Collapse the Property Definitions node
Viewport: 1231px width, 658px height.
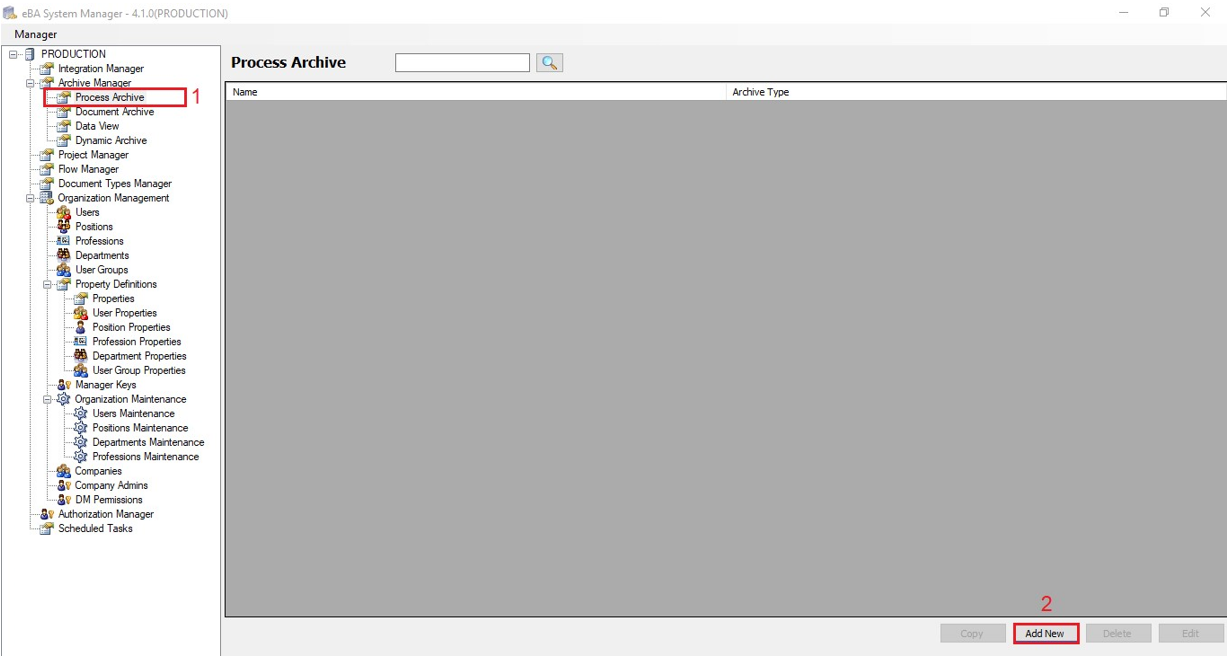(x=47, y=285)
